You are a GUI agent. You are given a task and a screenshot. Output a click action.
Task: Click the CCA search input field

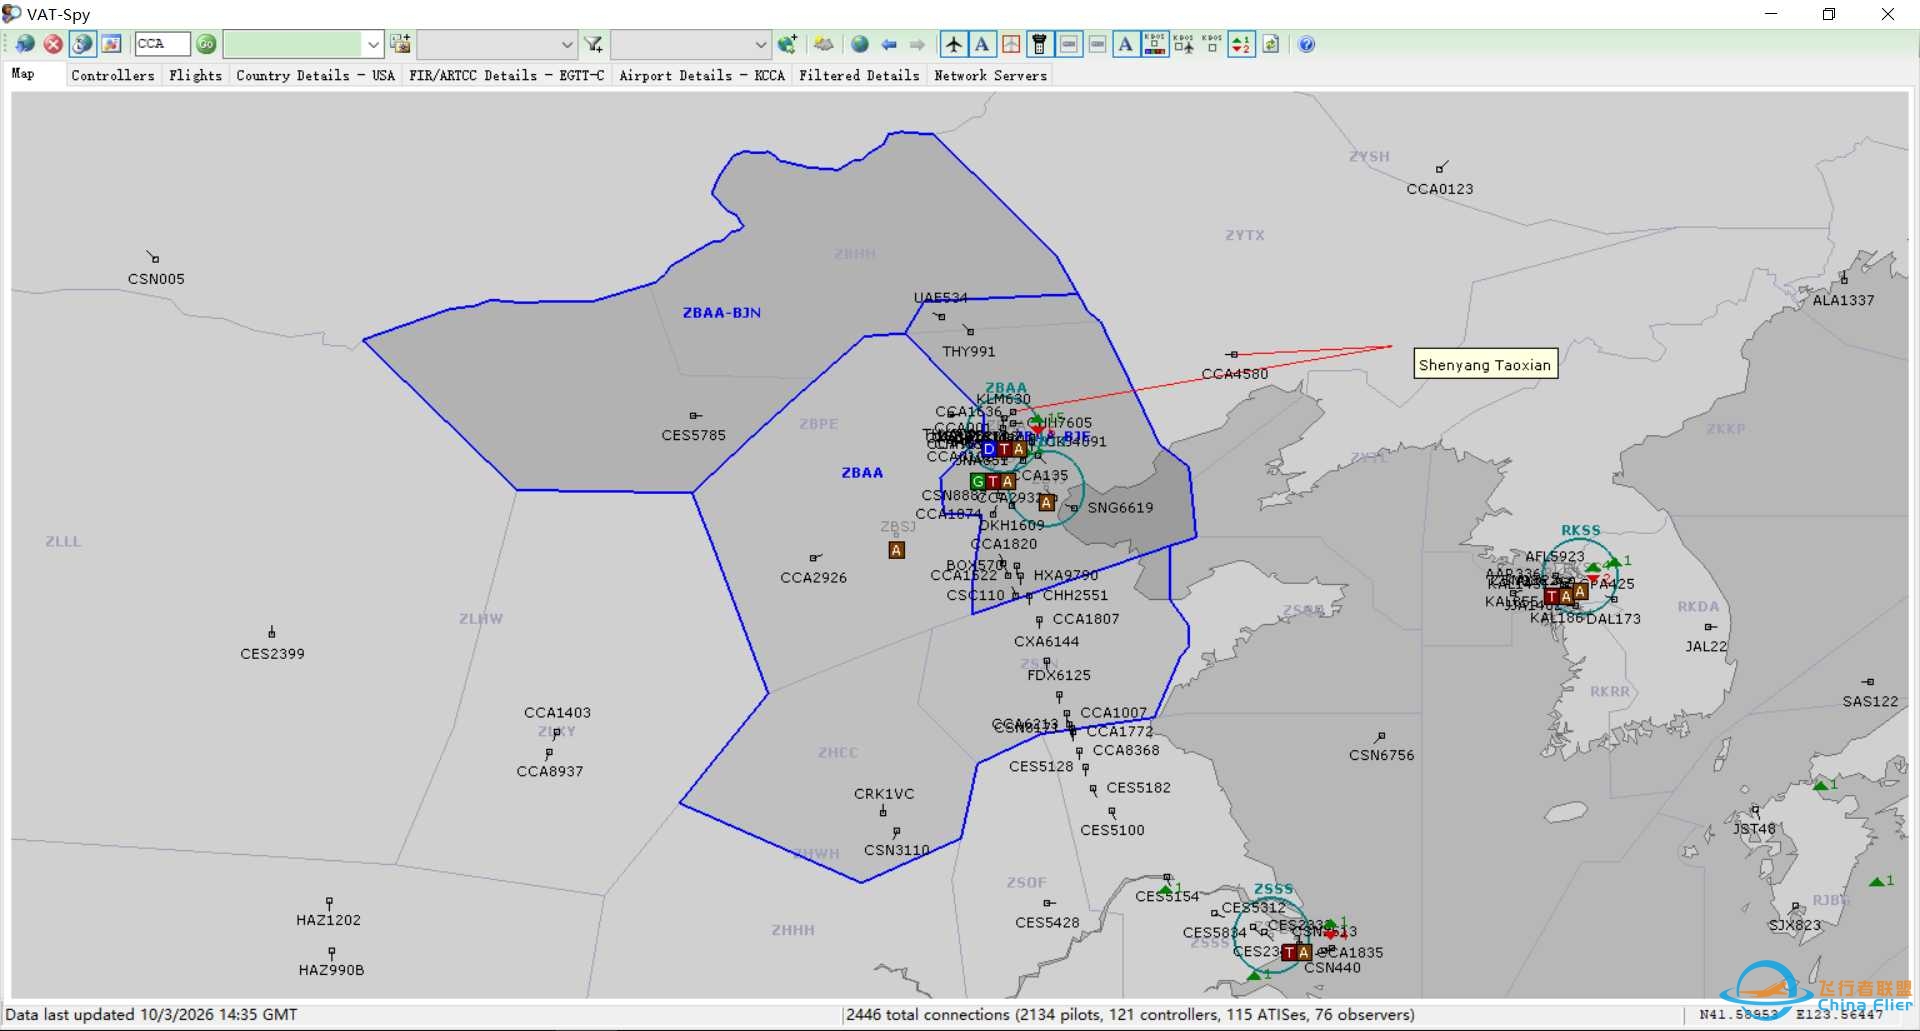point(162,44)
